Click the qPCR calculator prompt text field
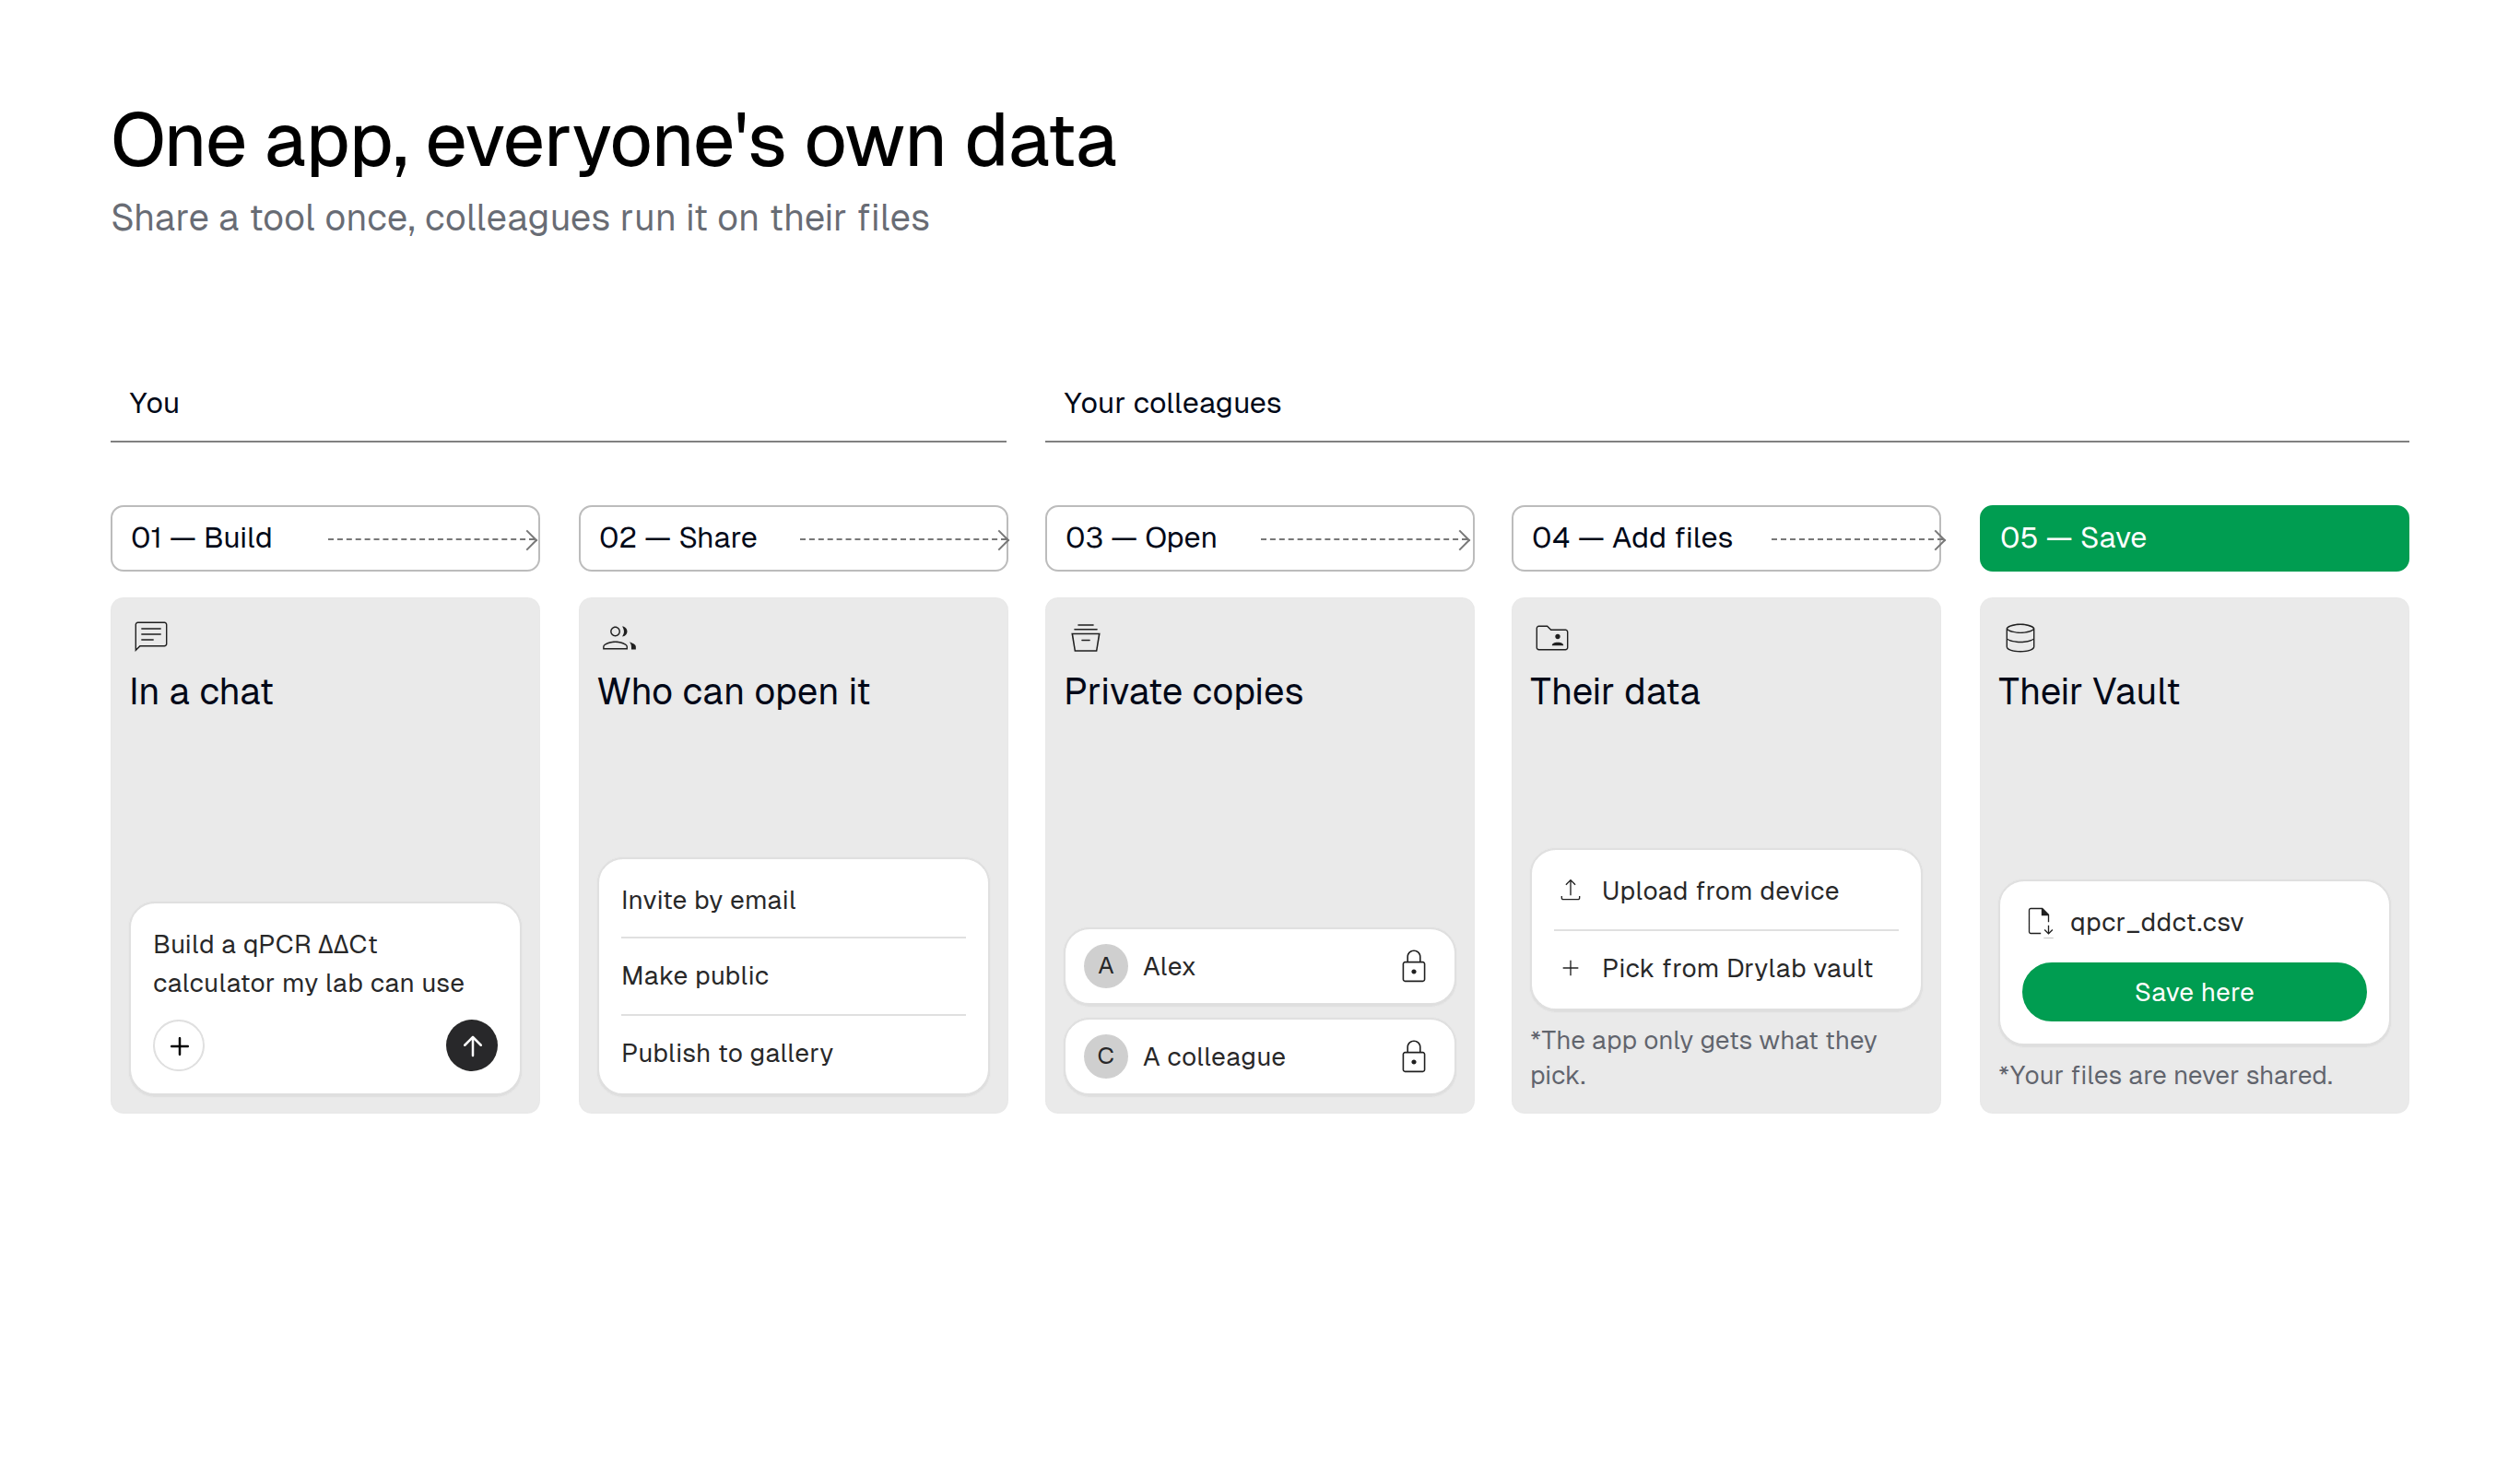This screenshot has width=2520, height=1475. pyautogui.click(x=308, y=964)
